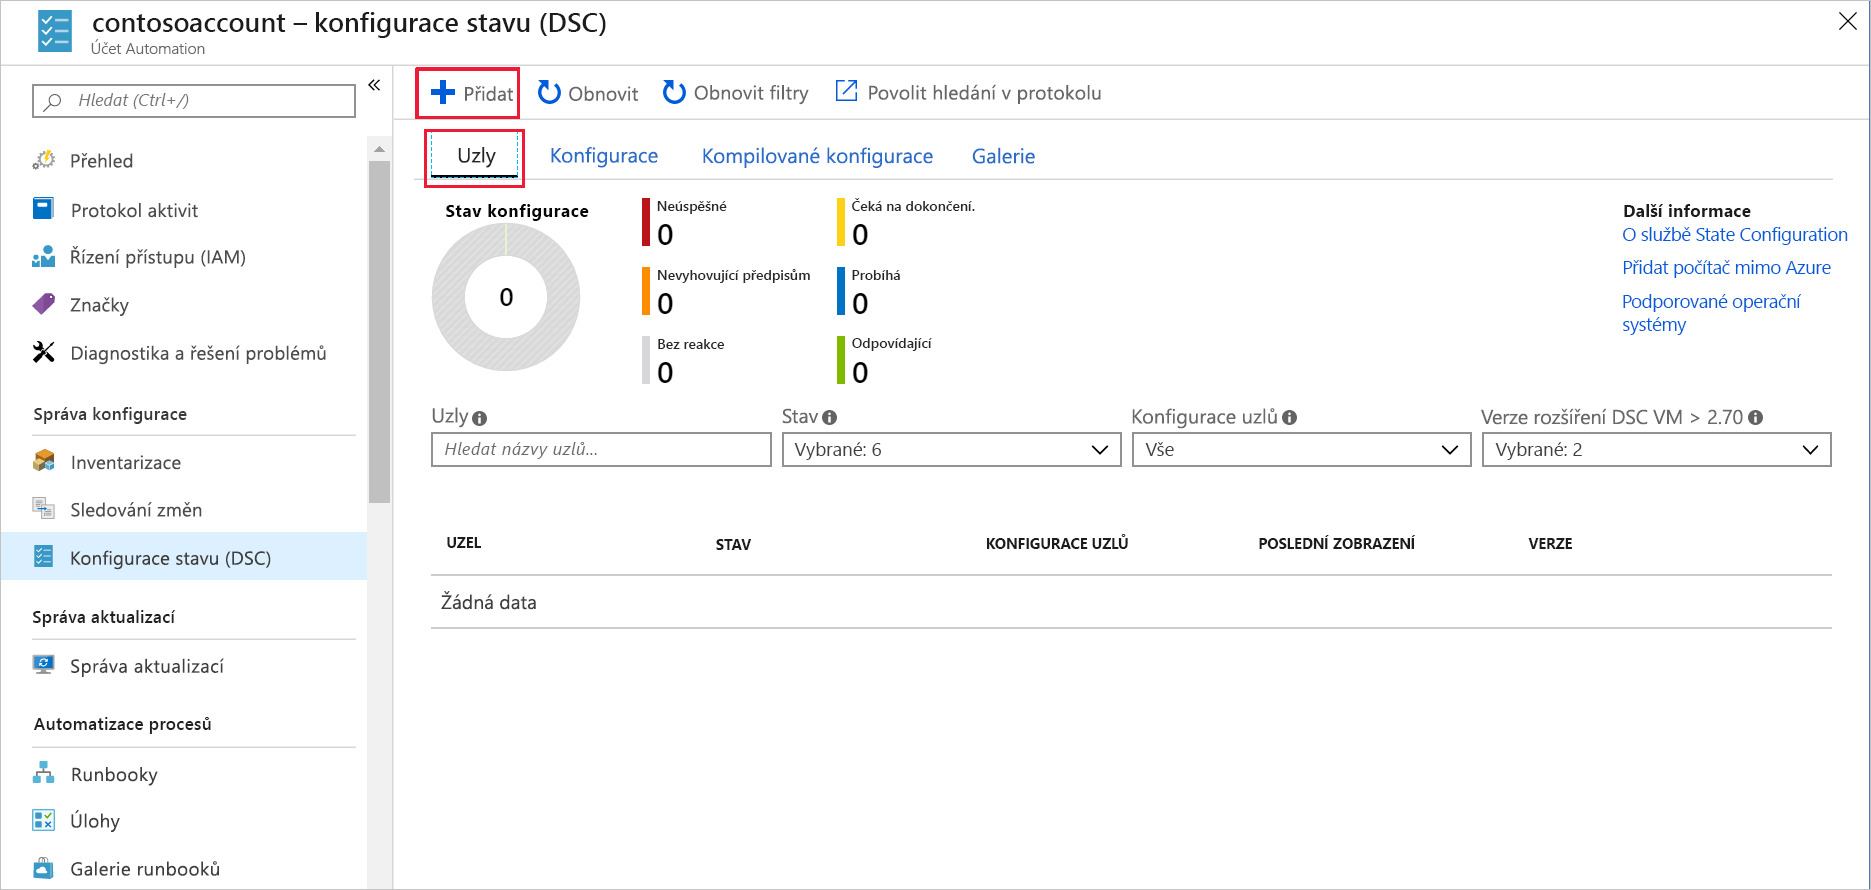Image resolution: width=1871 pixels, height=890 pixels.
Task: Click the Značky tag icon
Action: [44, 304]
